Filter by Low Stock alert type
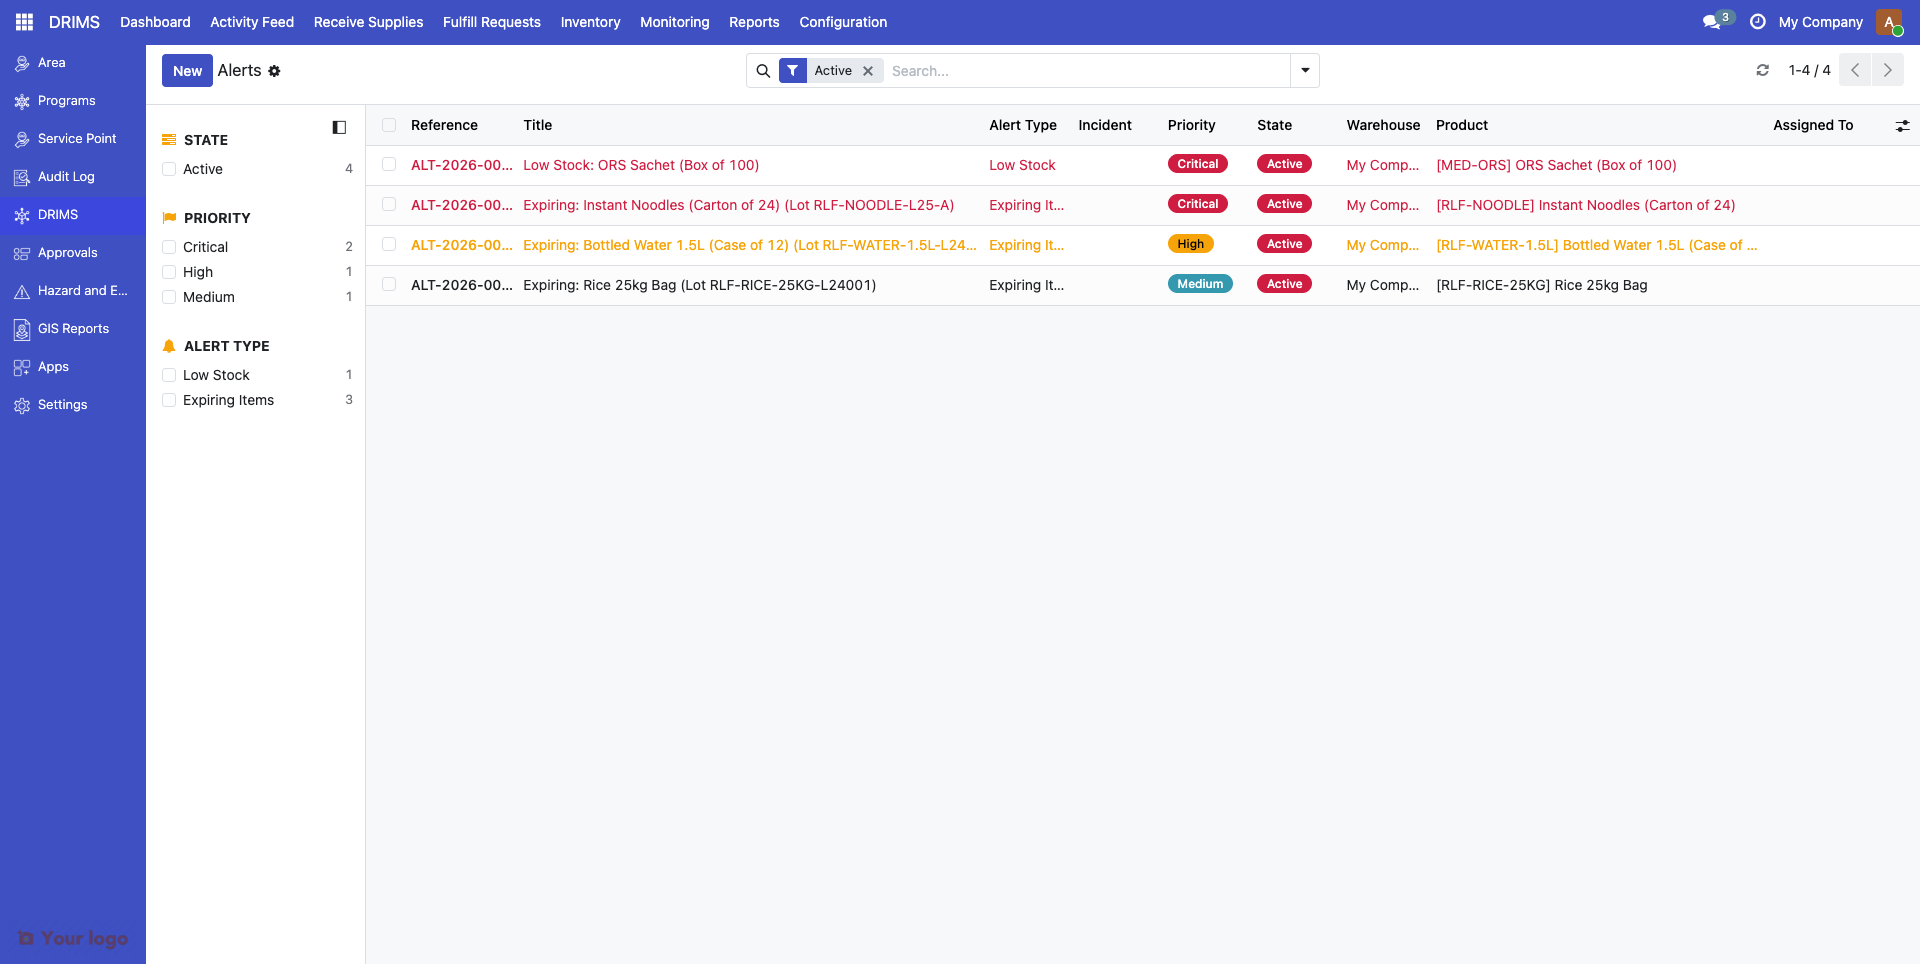The image size is (1920, 964). click(169, 375)
